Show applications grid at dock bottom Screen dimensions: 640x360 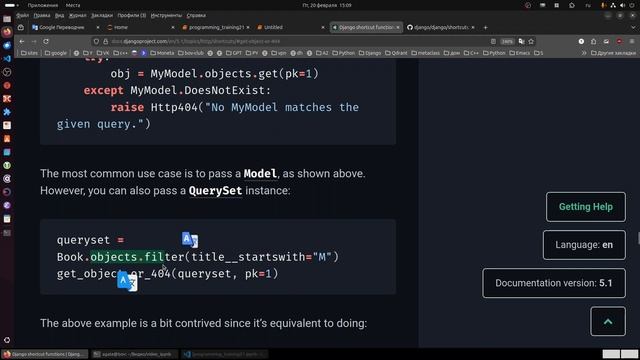point(7,340)
